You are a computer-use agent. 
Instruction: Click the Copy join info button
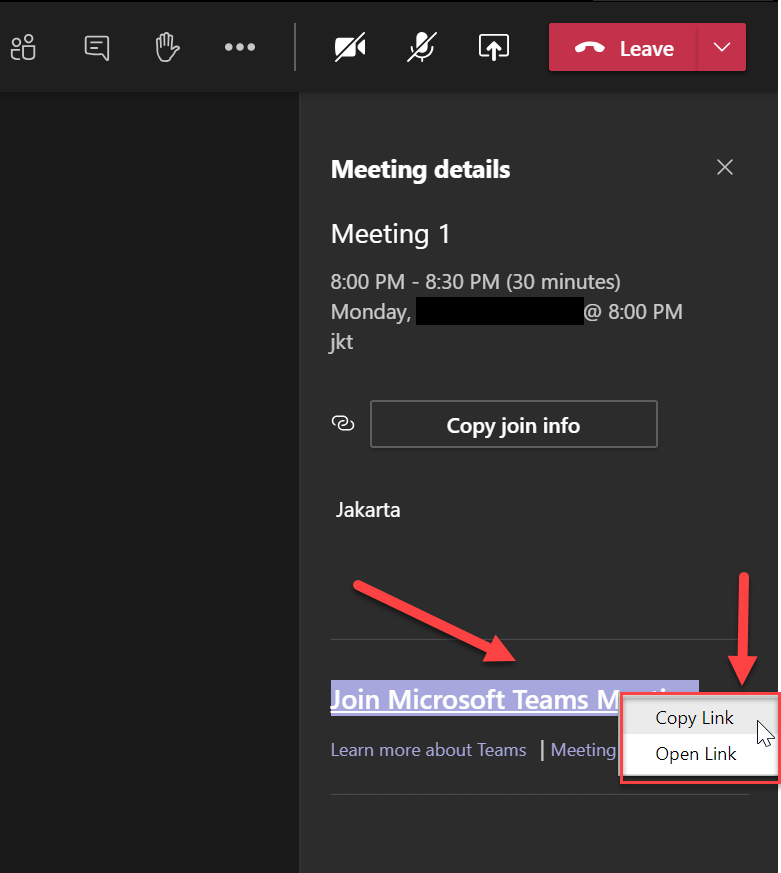coord(513,424)
